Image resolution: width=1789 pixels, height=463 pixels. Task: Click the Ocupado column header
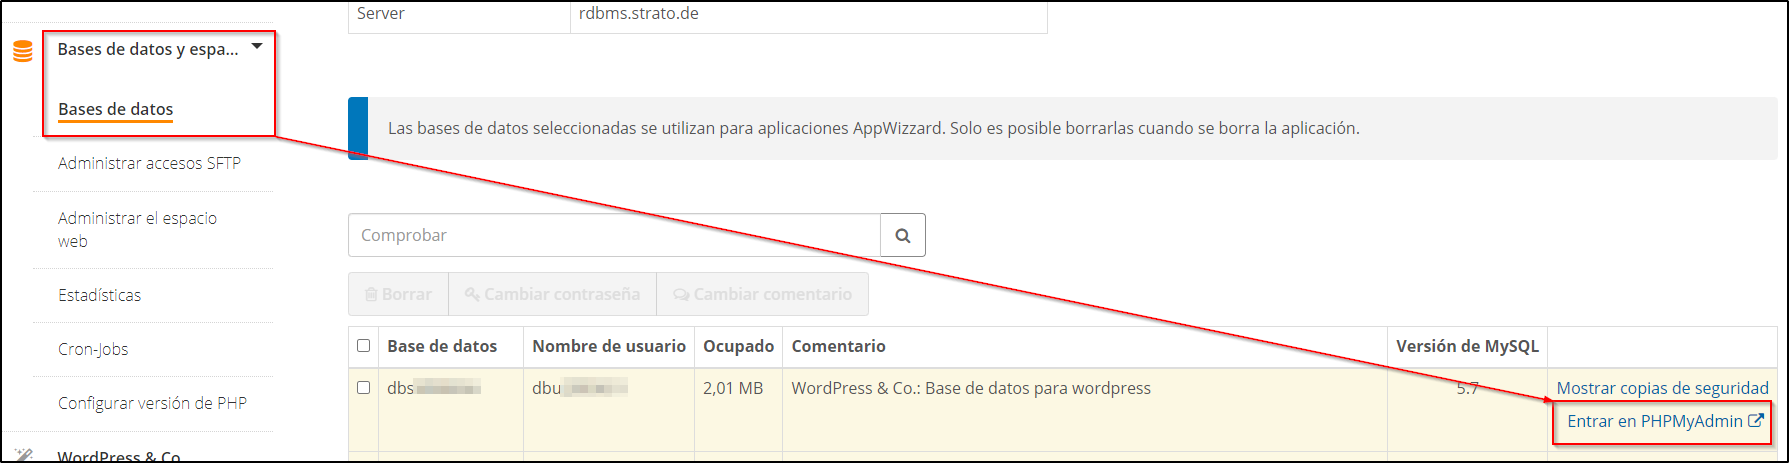click(738, 346)
